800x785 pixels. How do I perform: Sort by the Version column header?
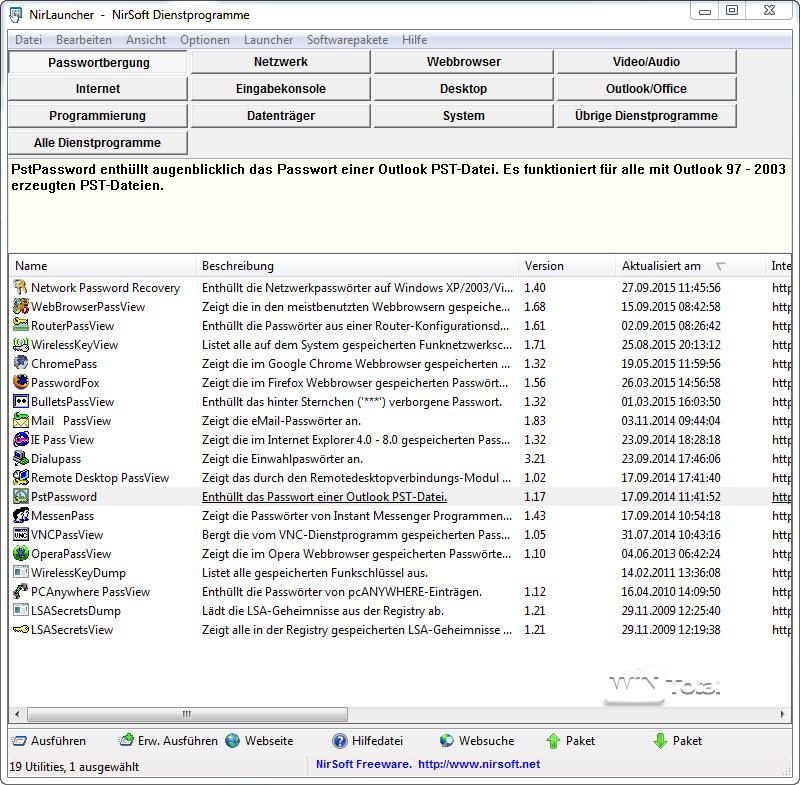[x=544, y=266]
